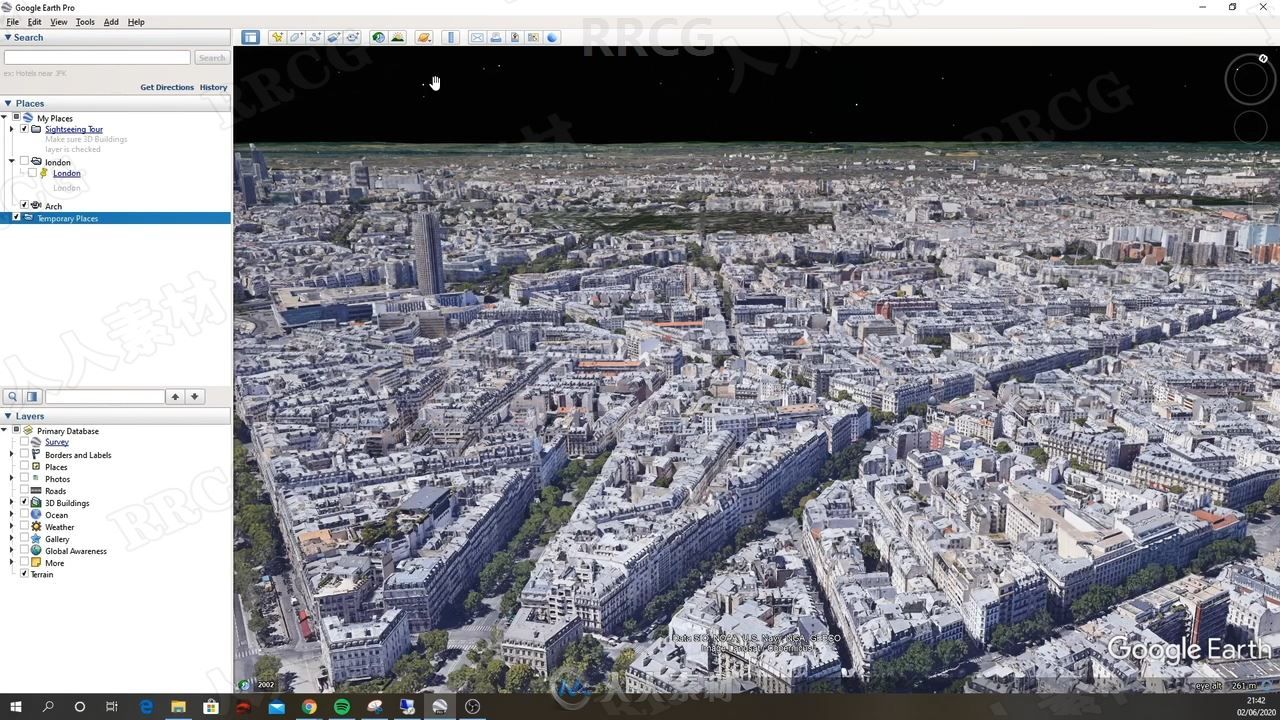Click the places panel view icon
Screen dimensions: 1280x720
click(x=32, y=397)
